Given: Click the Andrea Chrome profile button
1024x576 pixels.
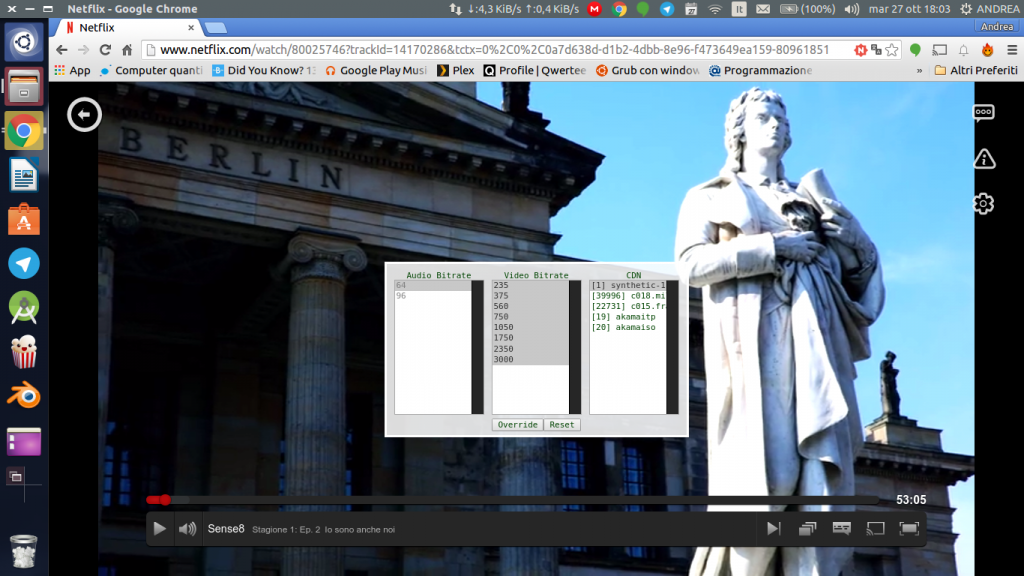Looking at the screenshot, I should tap(997, 27).
